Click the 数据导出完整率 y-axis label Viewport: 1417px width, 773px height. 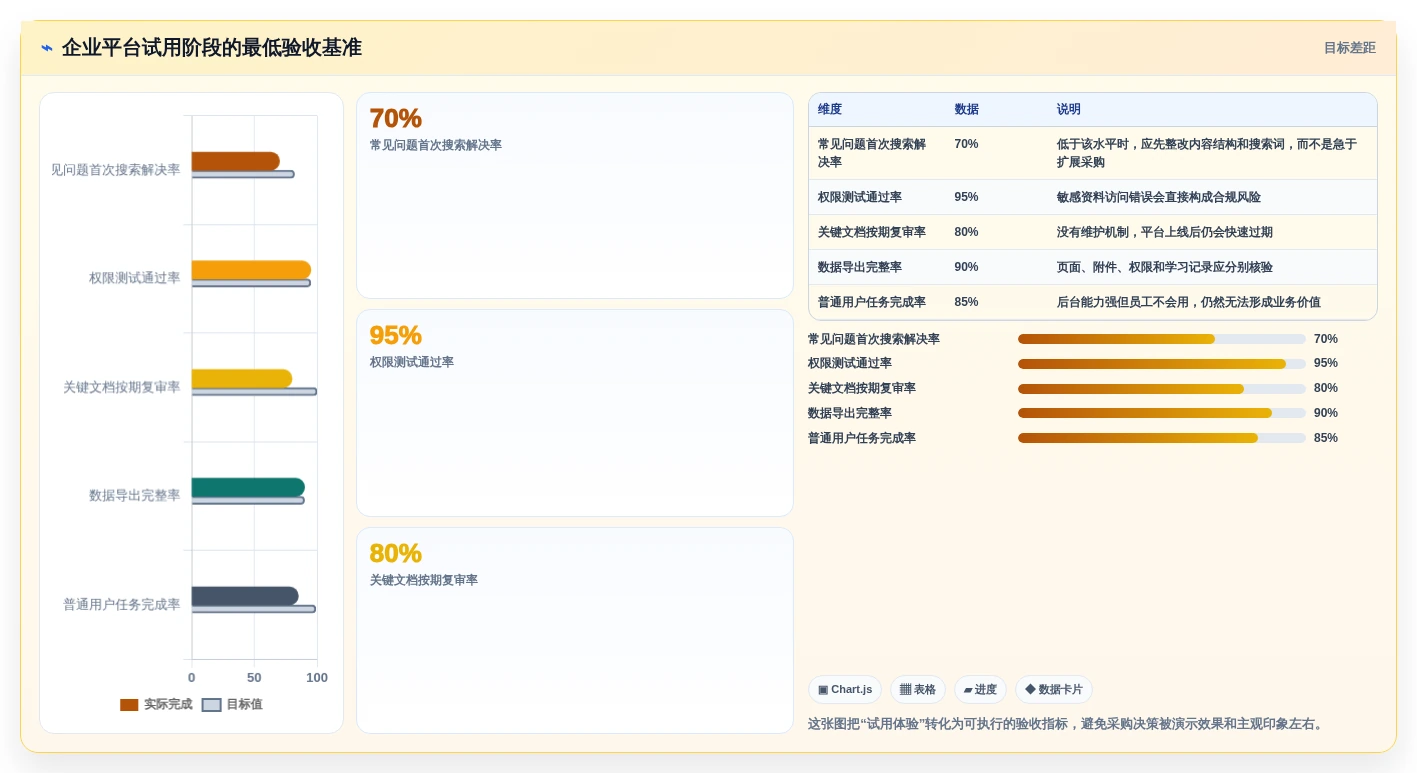135,496
